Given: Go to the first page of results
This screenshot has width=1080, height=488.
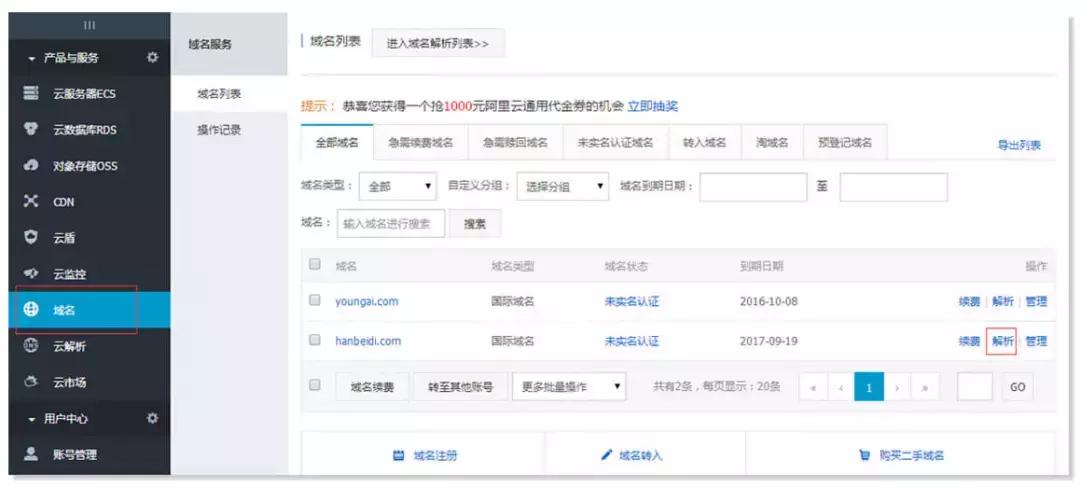Looking at the screenshot, I should (x=813, y=388).
